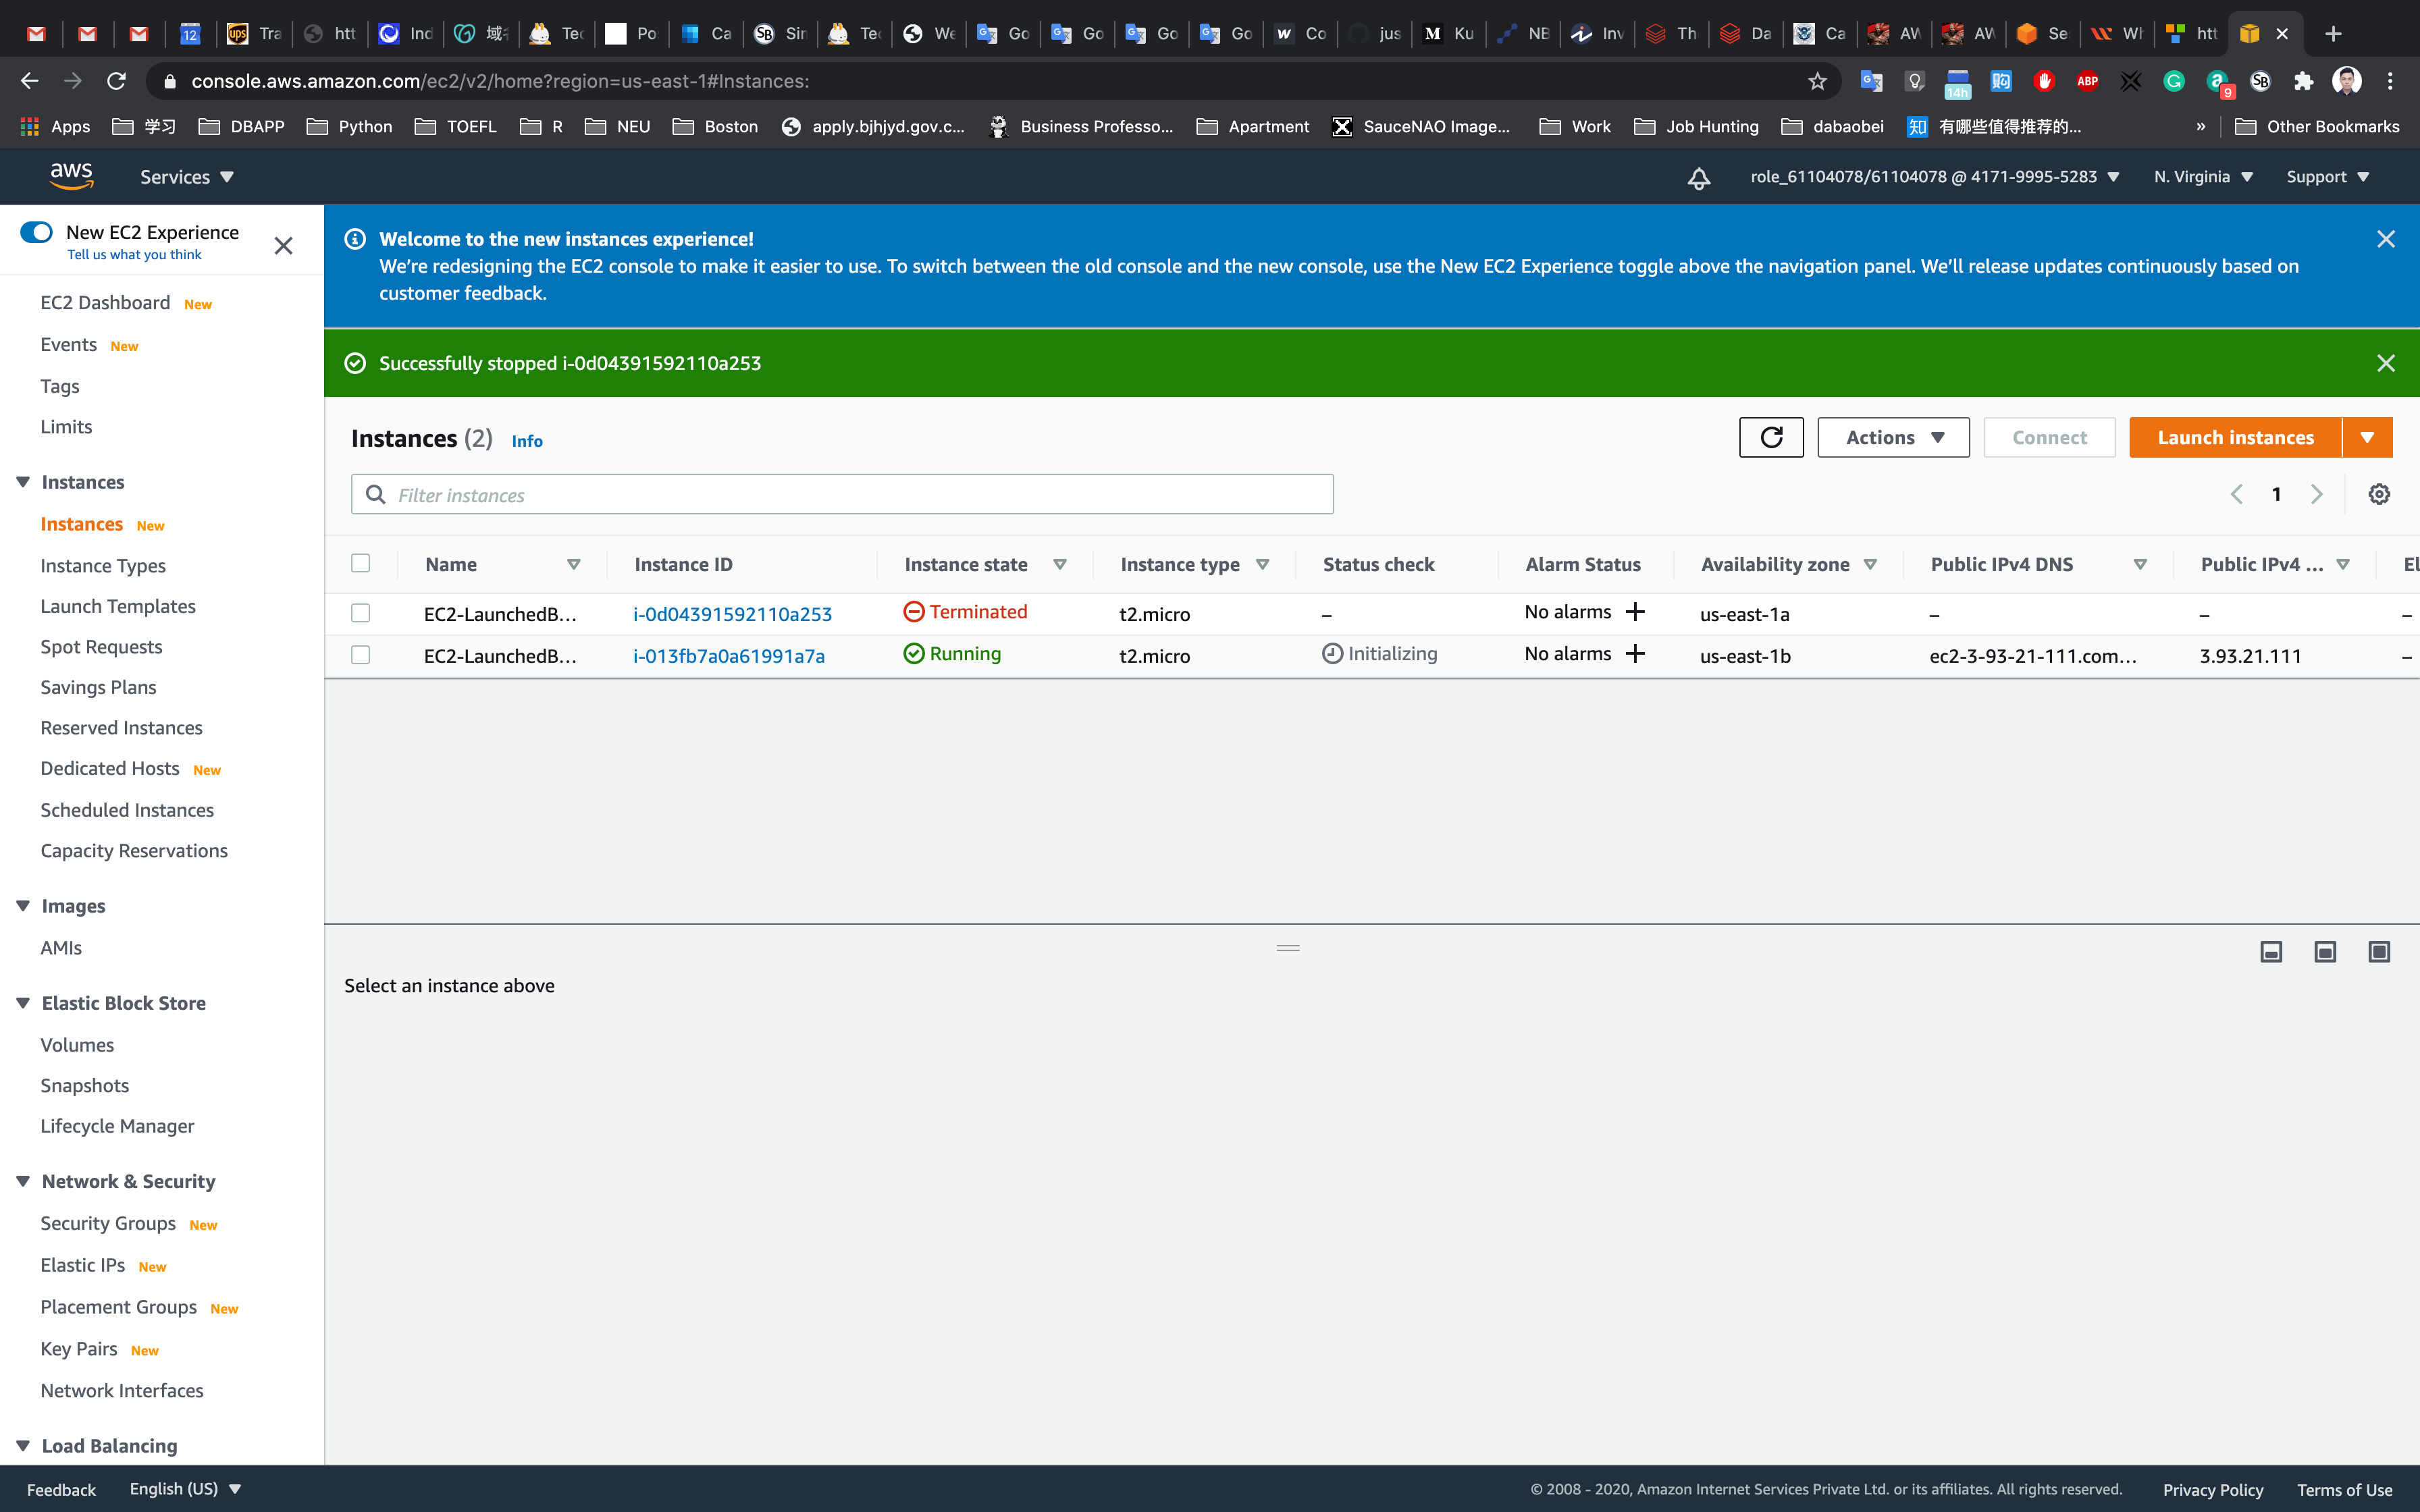Image resolution: width=2420 pixels, height=1512 pixels.
Task: Set details panel to middle split layout
Action: click(x=2325, y=951)
